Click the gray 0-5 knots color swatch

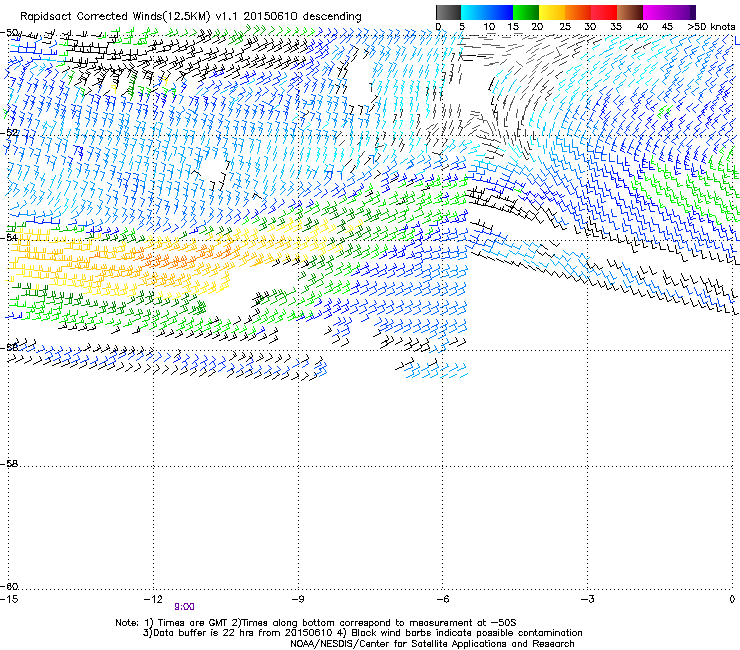click(448, 12)
